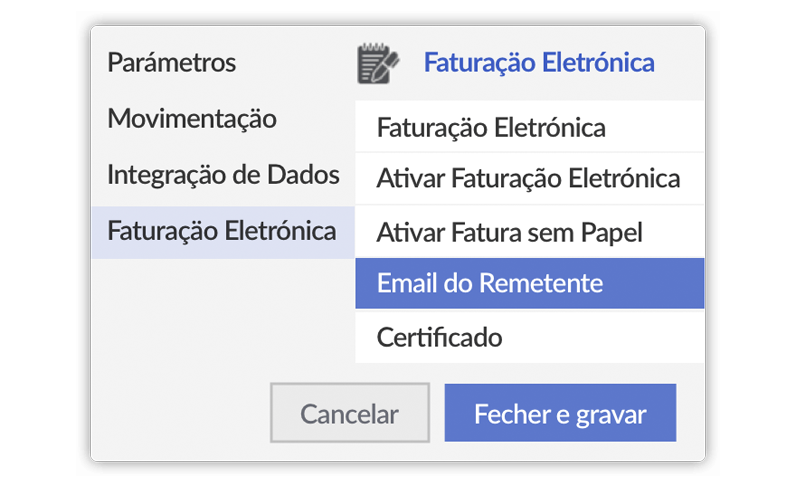
Task: Save and close using the blue button
Action: 560,413
